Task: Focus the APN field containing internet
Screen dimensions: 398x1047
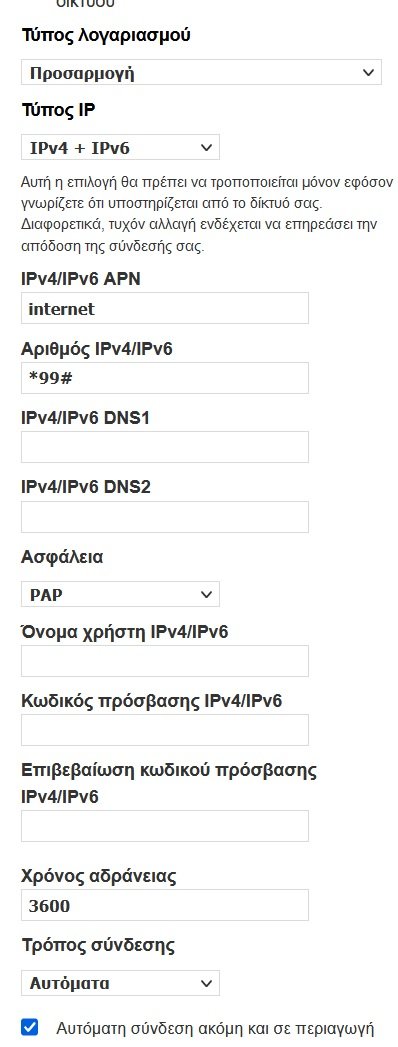Action: coord(165,308)
